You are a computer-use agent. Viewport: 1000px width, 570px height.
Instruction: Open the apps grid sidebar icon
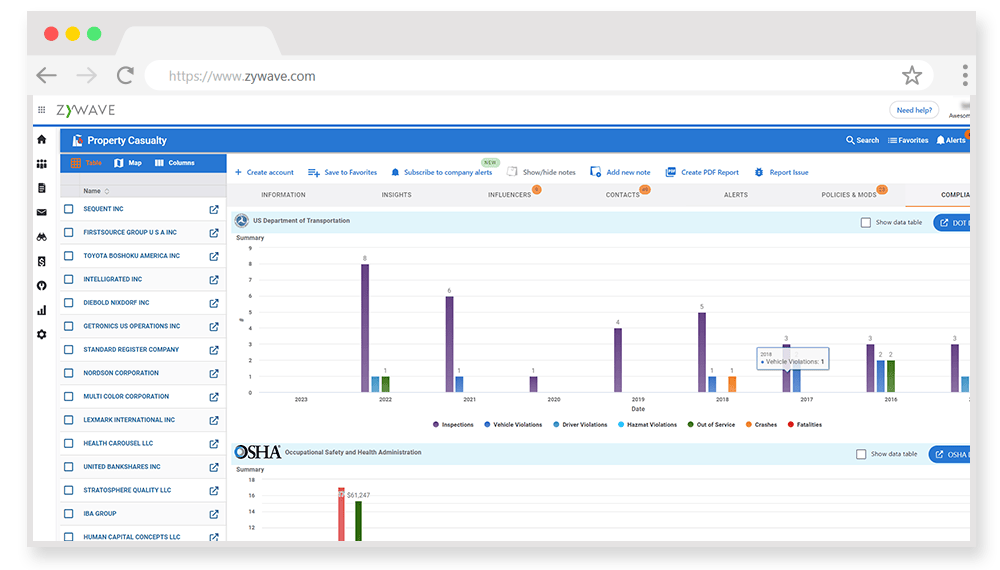click(41, 164)
